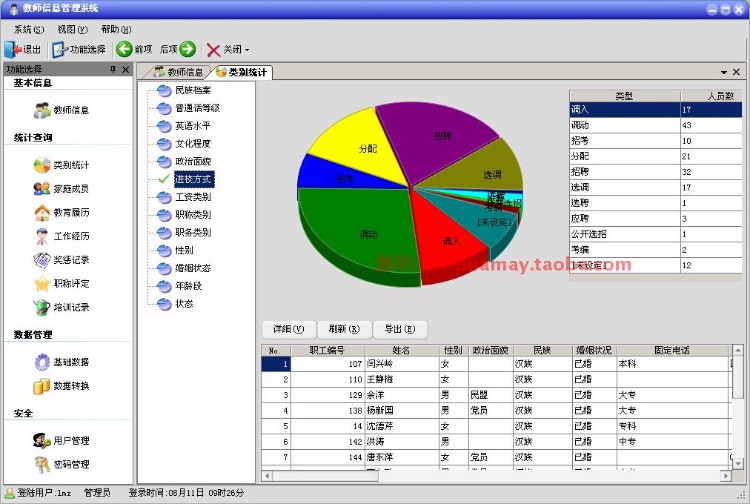Open 密码管理 keys icon
Image resolution: width=750 pixels, height=504 pixels.
(x=42, y=464)
